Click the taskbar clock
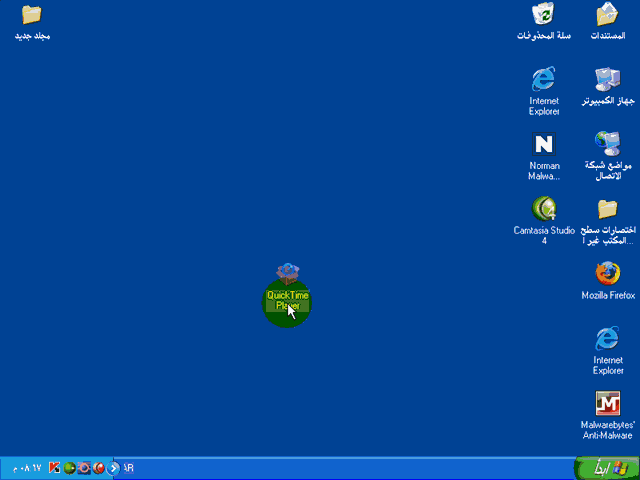 [x=24, y=468]
